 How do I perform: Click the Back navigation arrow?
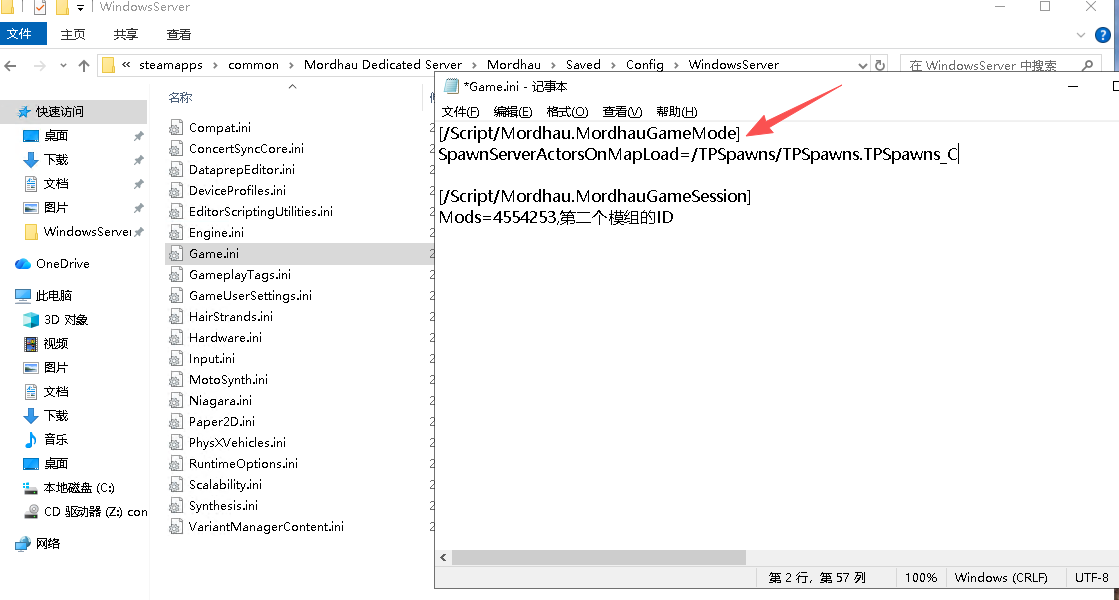[12, 65]
